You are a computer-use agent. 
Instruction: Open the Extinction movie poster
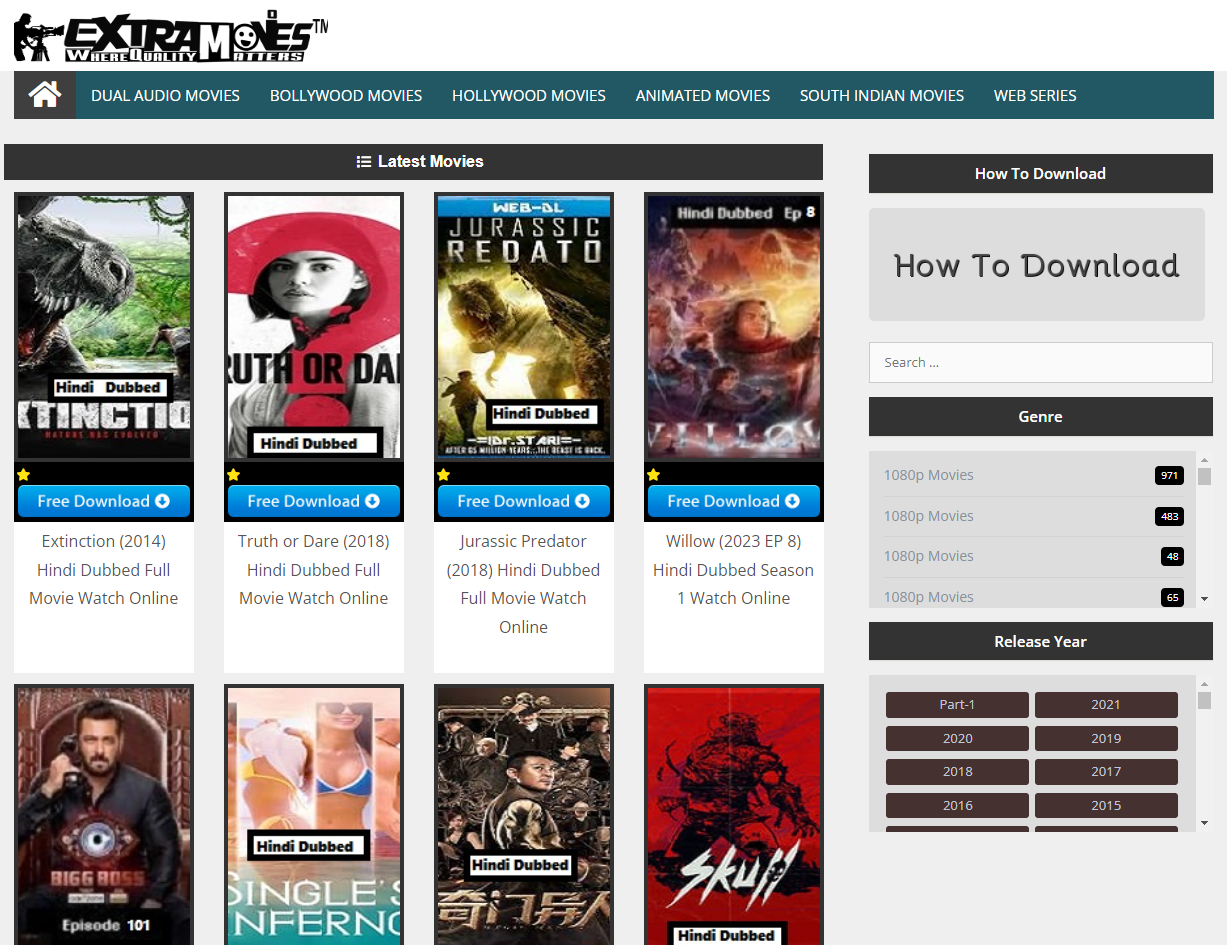pyautogui.click(x=104, y=327)
